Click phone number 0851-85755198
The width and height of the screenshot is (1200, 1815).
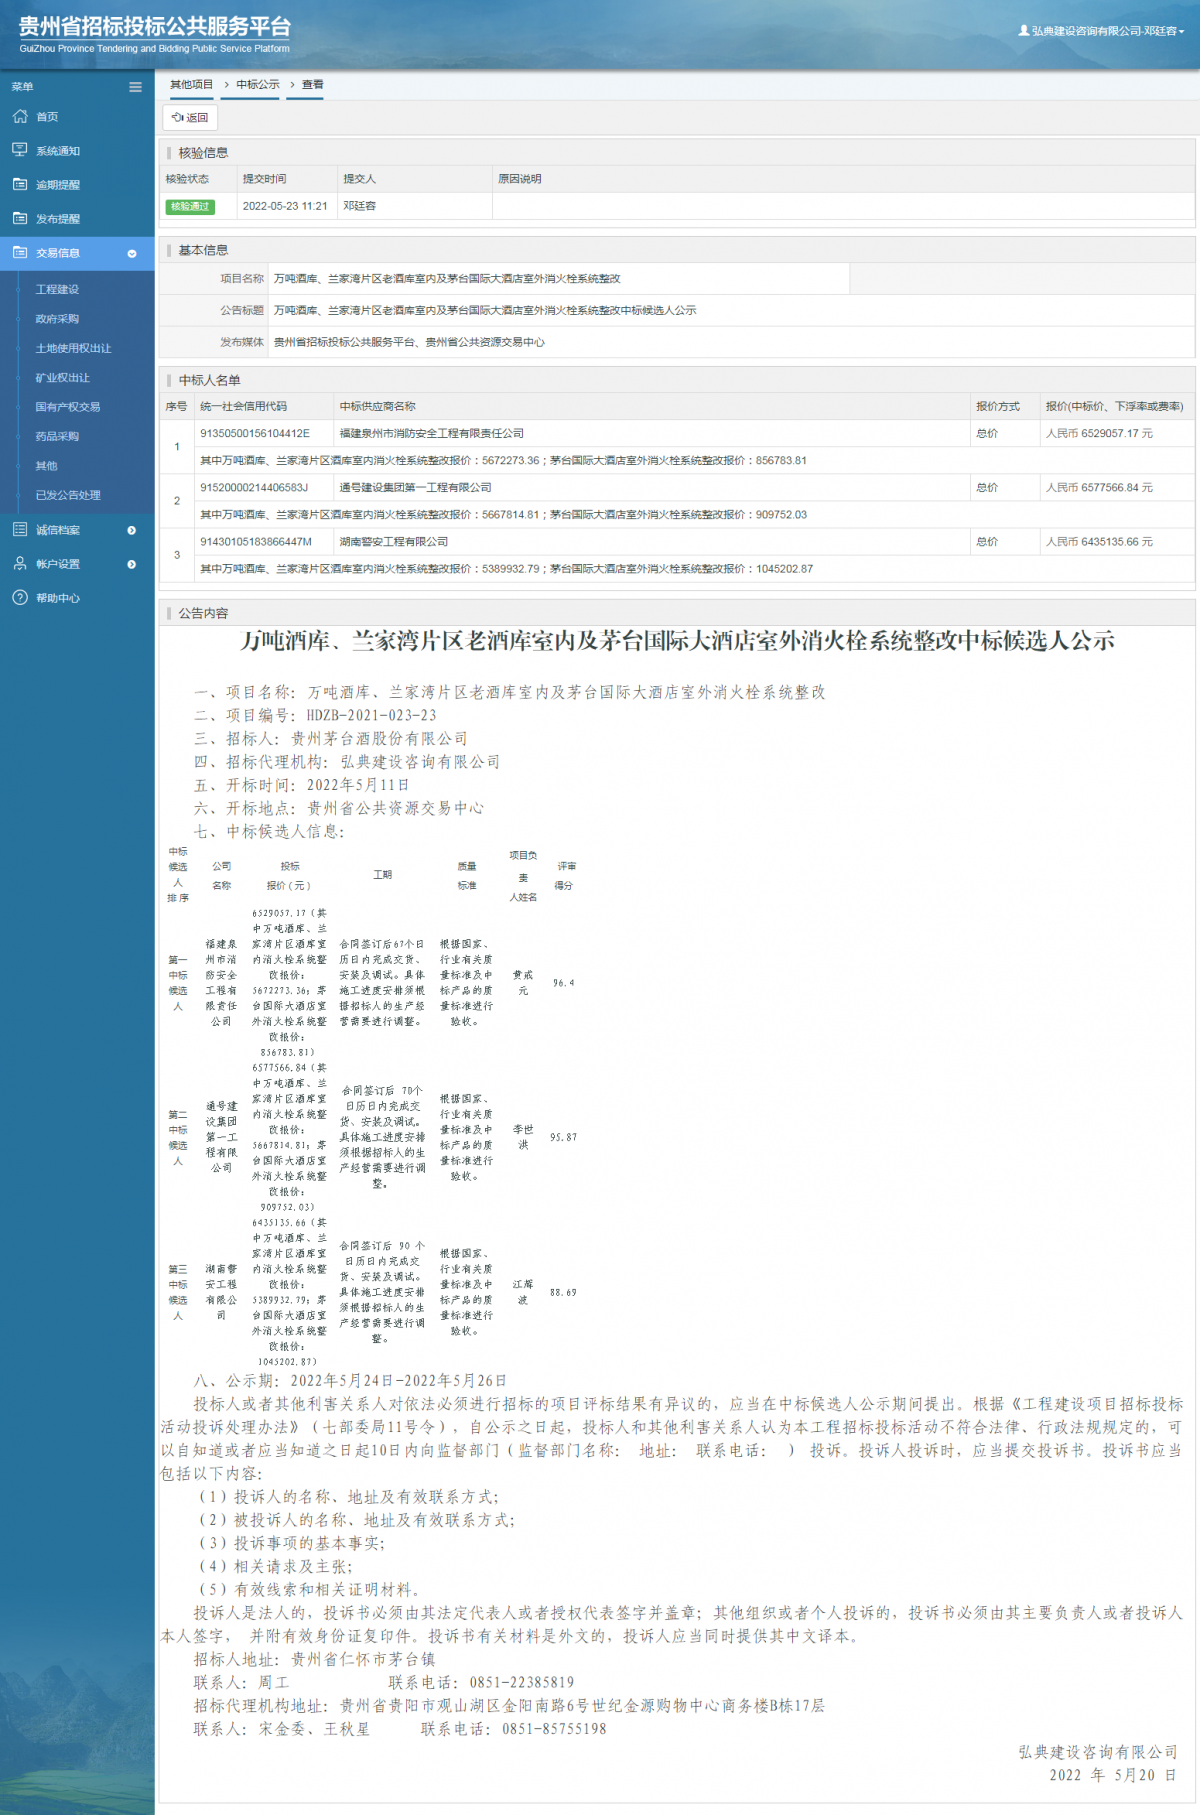(554, 1729)
